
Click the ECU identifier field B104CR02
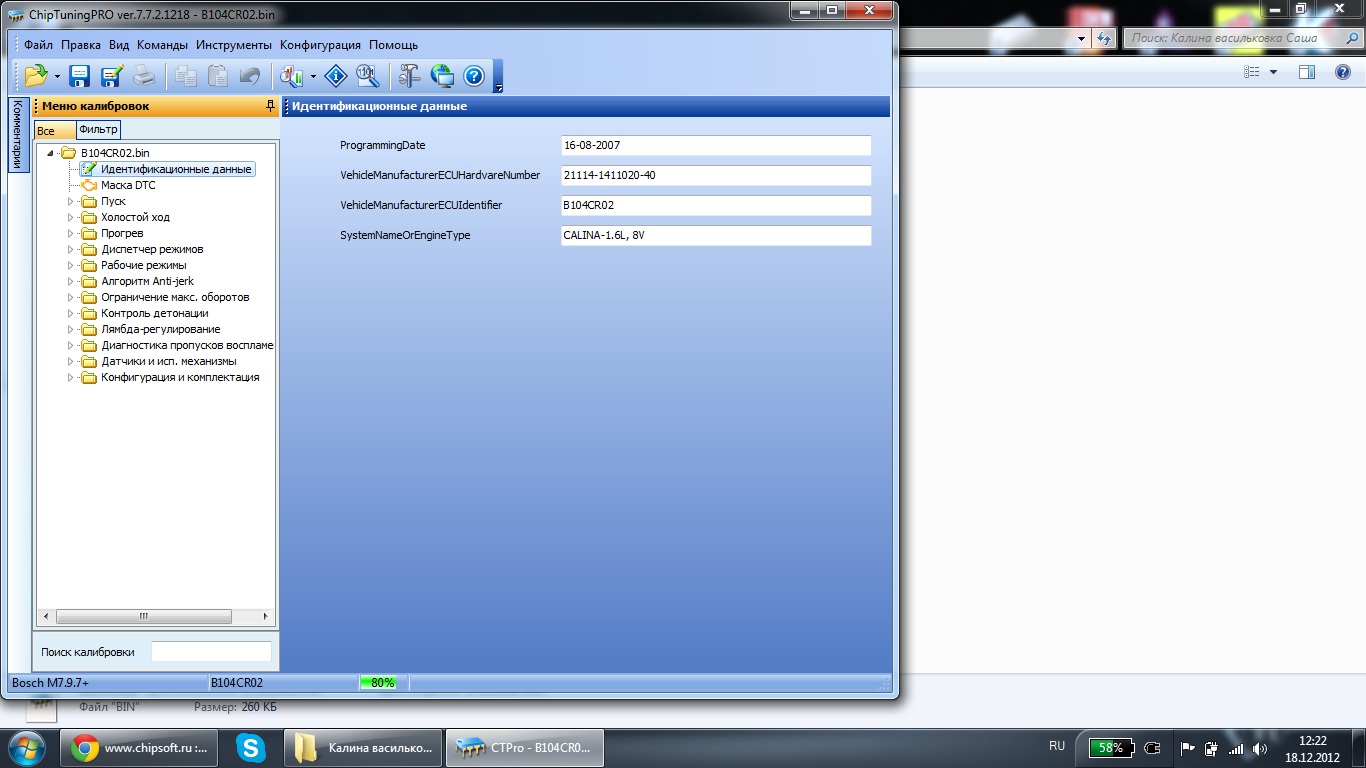(716, 205)
